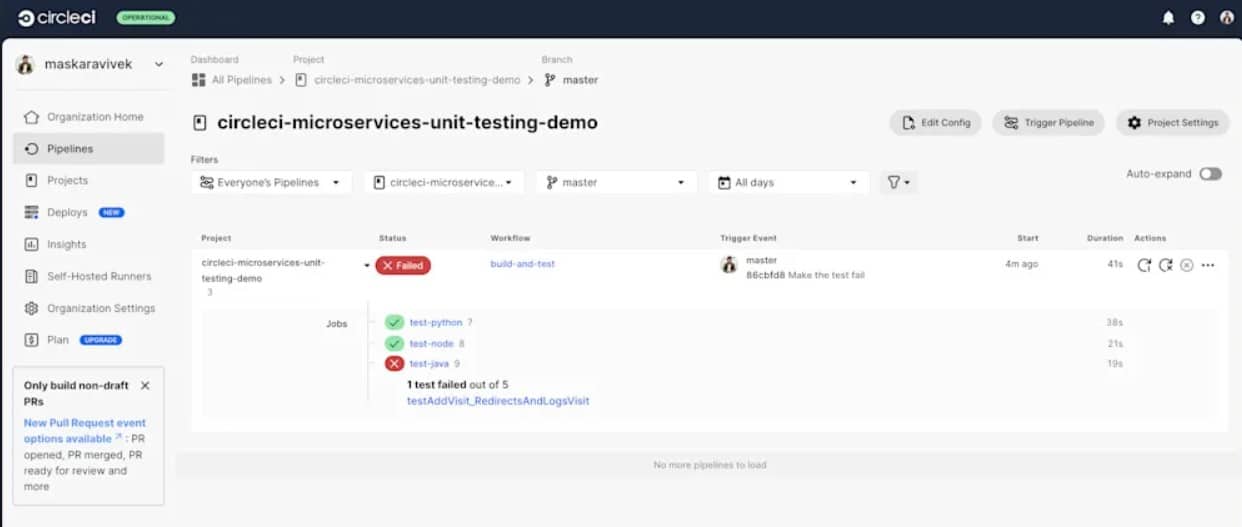Screen dimensions: 1242x527
Task: Open Deploys in sidebar
Action: (67, 213)
